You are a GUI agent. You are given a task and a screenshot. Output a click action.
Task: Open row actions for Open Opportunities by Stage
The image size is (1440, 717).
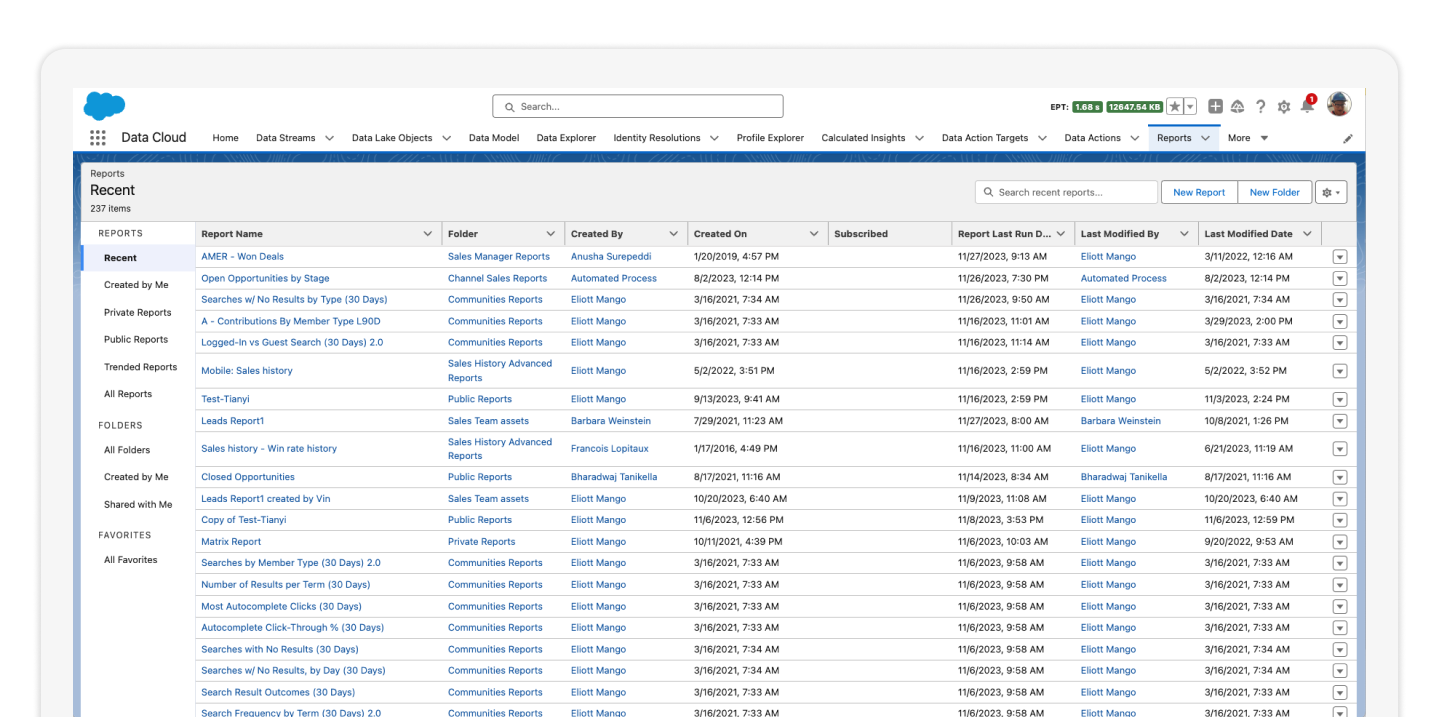[1340, 279]
